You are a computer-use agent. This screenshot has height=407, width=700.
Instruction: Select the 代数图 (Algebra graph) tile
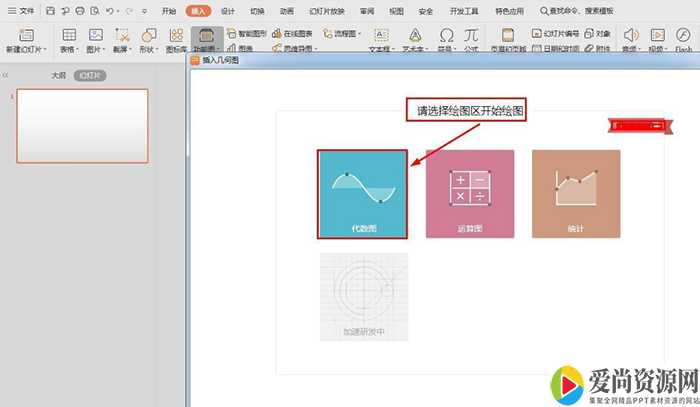363,194
